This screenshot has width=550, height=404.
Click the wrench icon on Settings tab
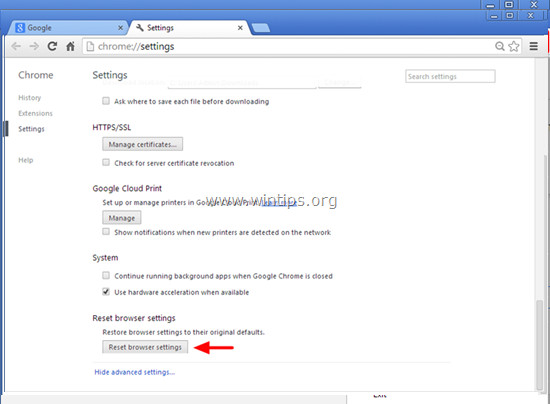(140, 28)
